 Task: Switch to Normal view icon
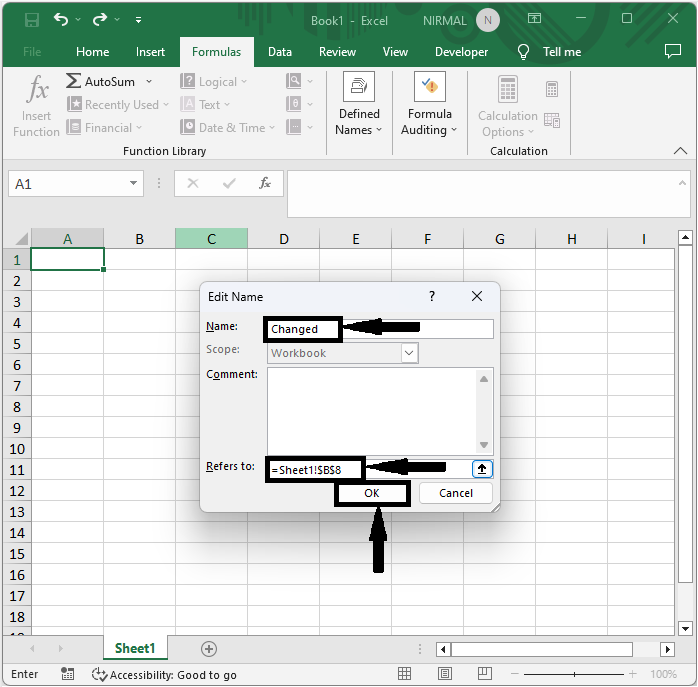click(404, 674)
